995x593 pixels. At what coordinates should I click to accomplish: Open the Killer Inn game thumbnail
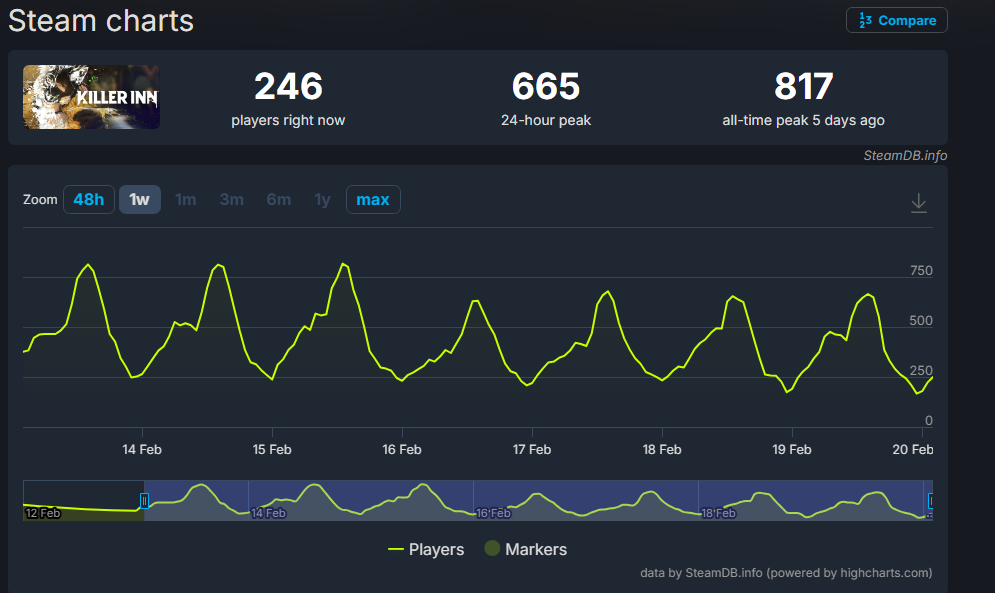91,97
